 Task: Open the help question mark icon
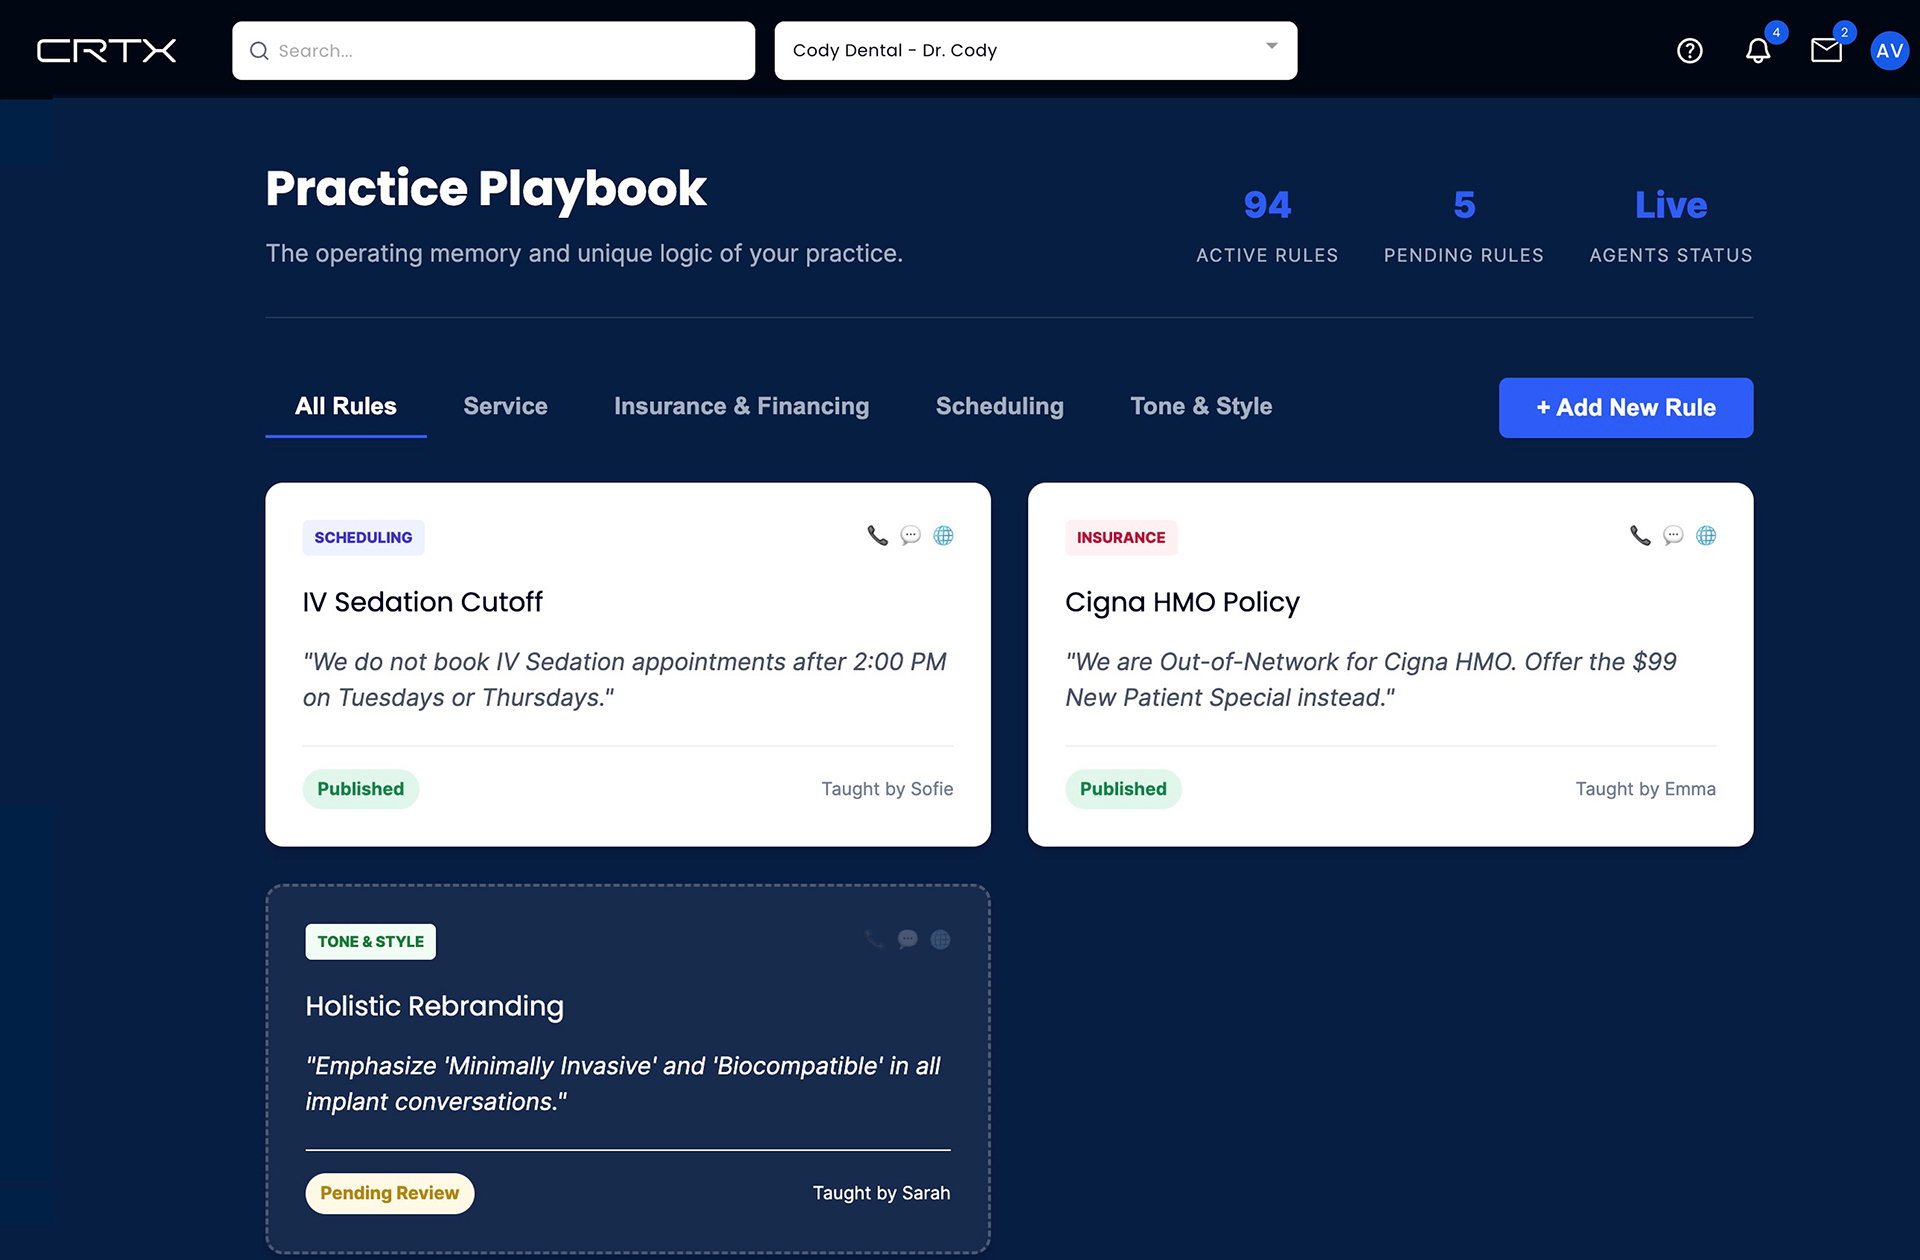(1689, 51)
